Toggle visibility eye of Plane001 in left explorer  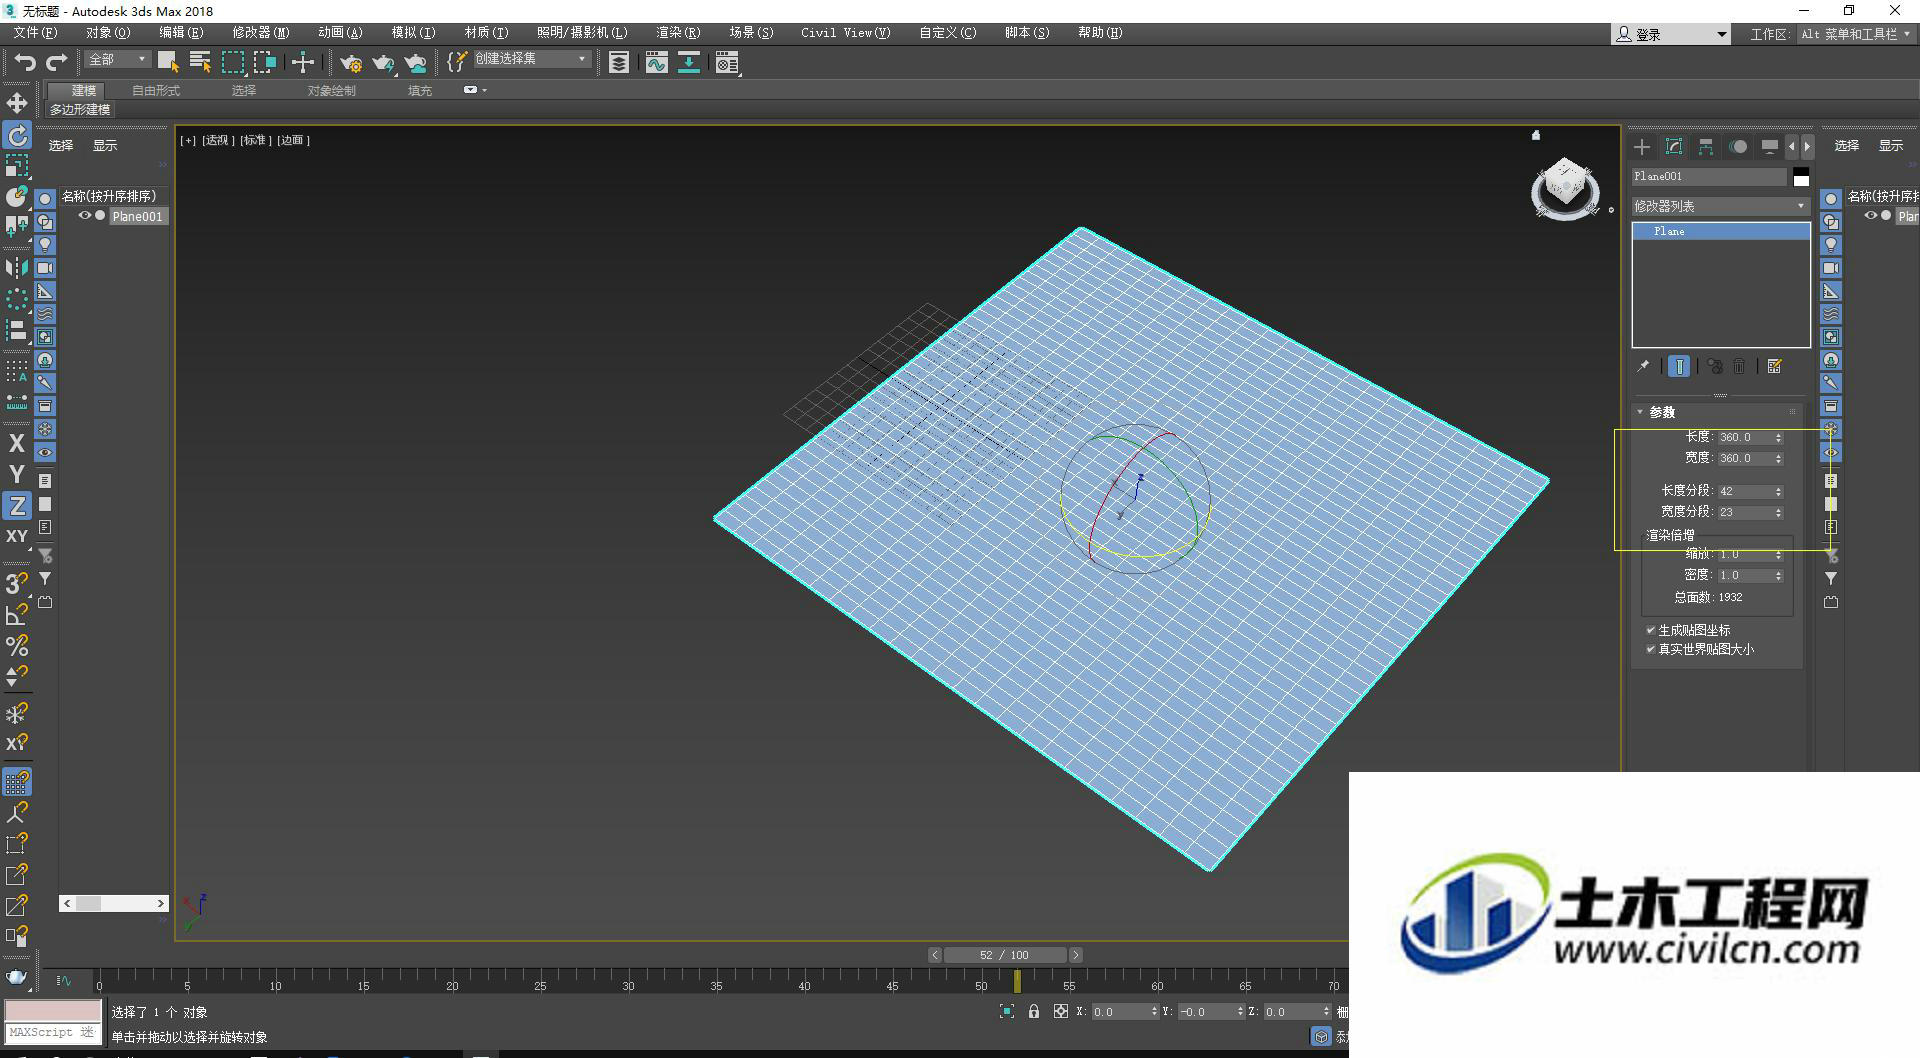click(x=85, y=215)
